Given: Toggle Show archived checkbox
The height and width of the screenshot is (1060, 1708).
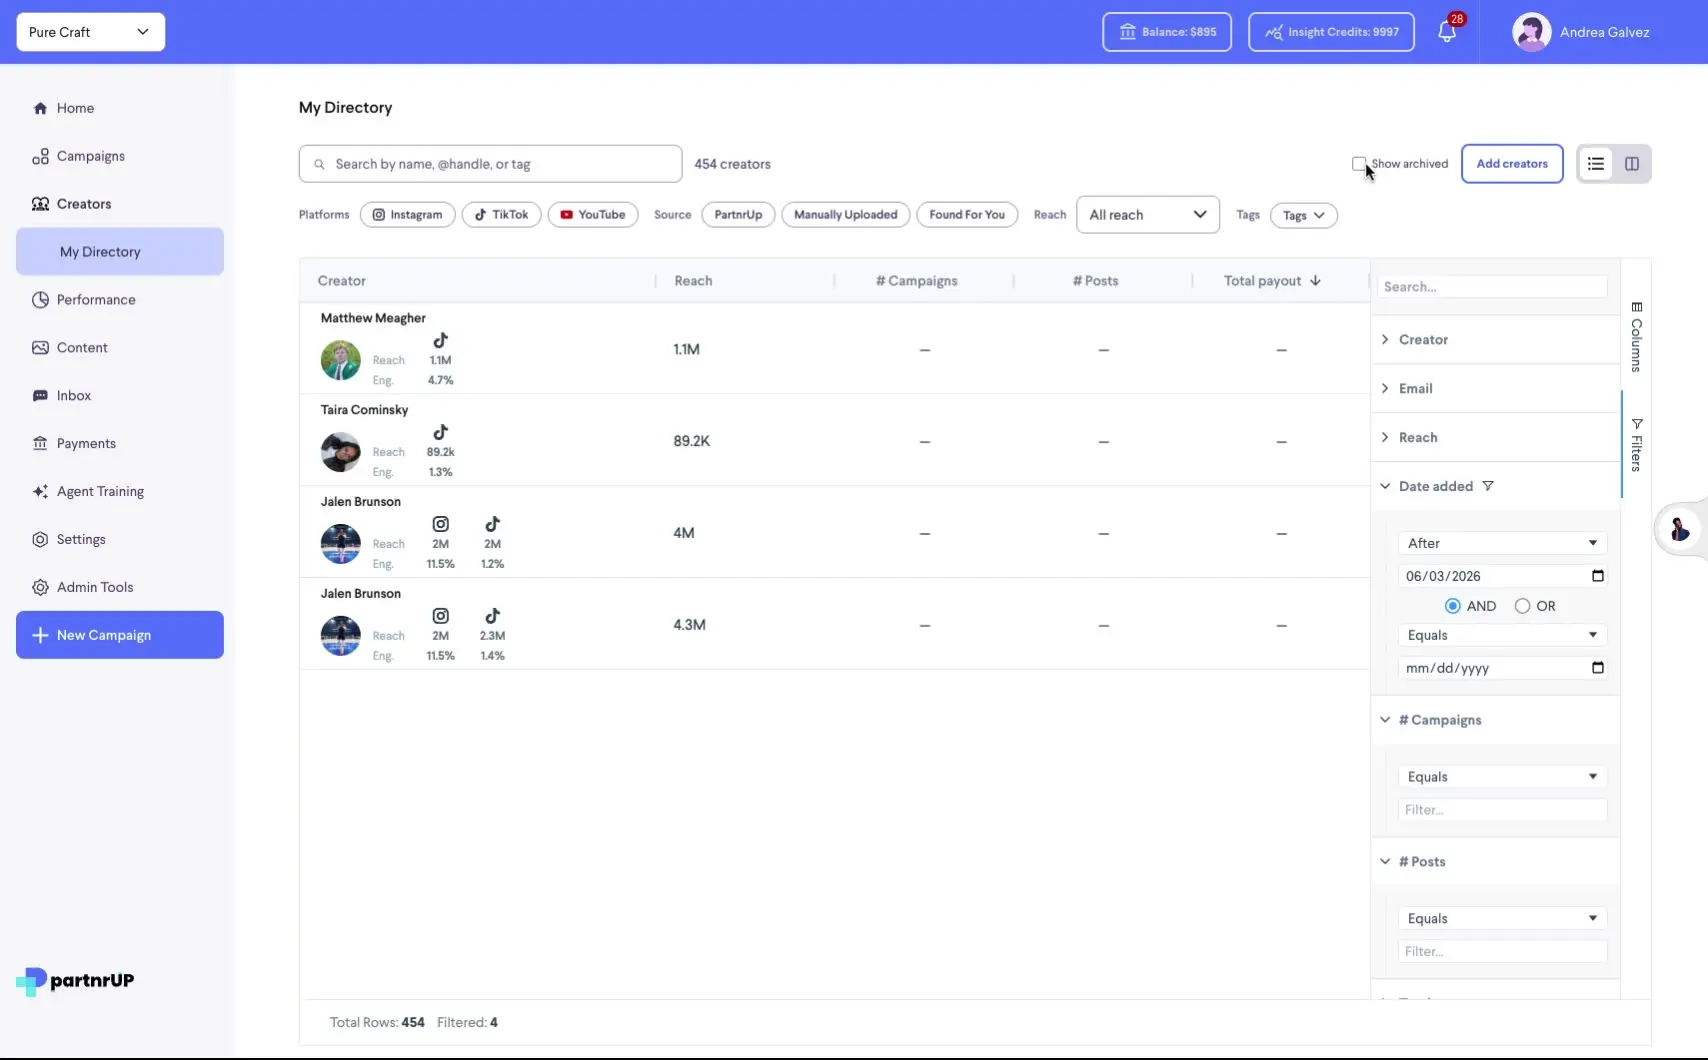Looking at the screenshot, I should [1358, 164].
